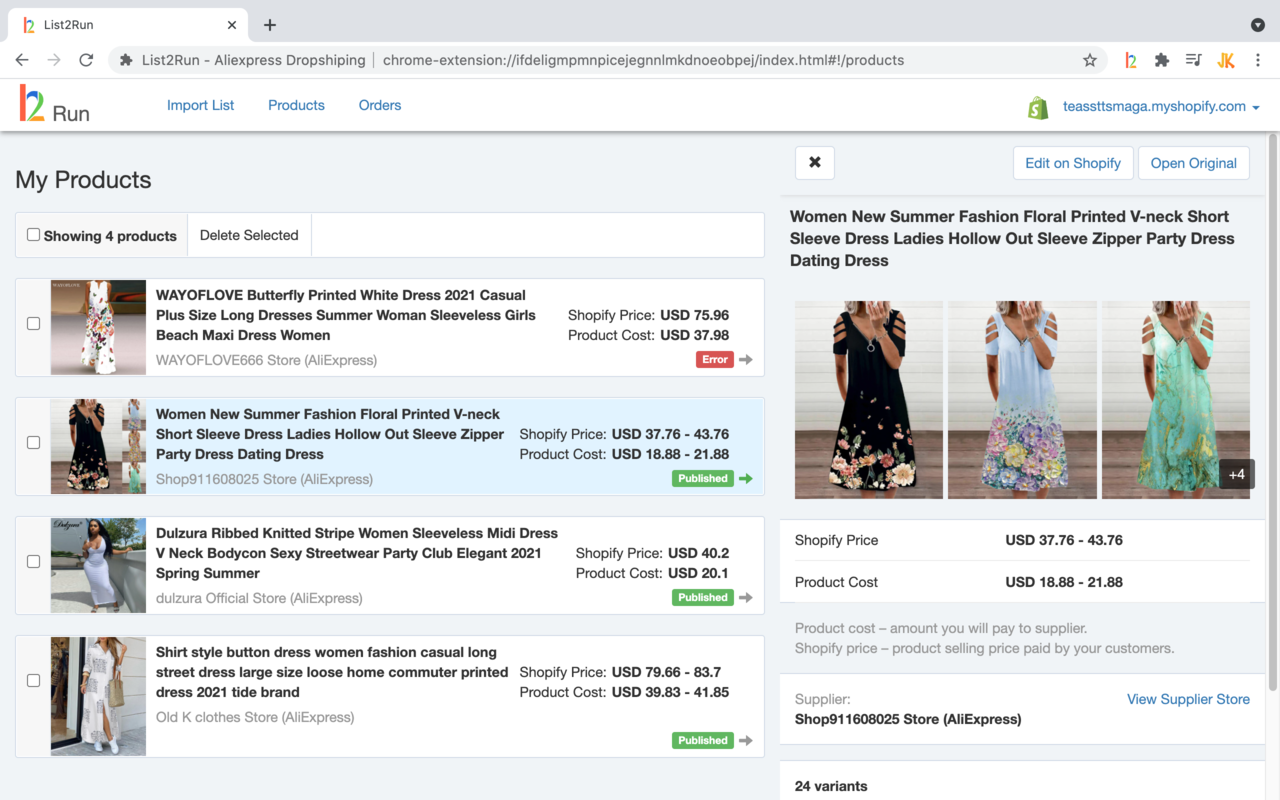Open the Orders tab
The width and height of the screenshot is (1280, 800).
(380, 105)
